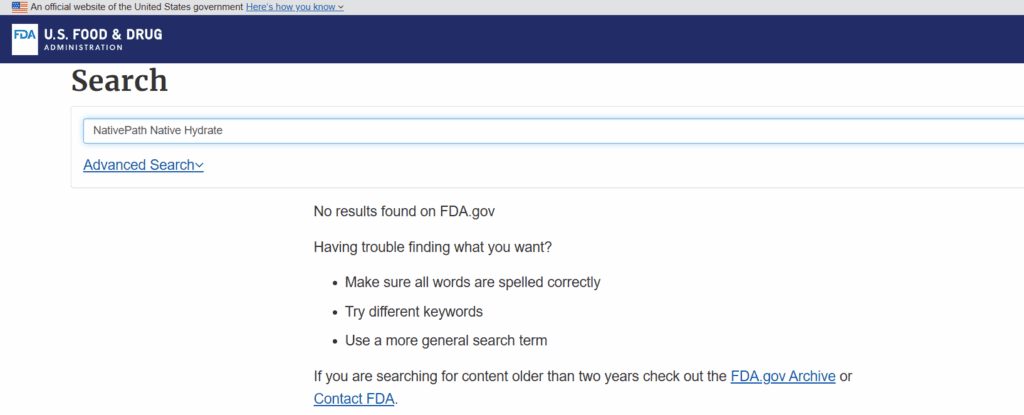Expand 'Here's how you know' disclosure

click(295, 7)
